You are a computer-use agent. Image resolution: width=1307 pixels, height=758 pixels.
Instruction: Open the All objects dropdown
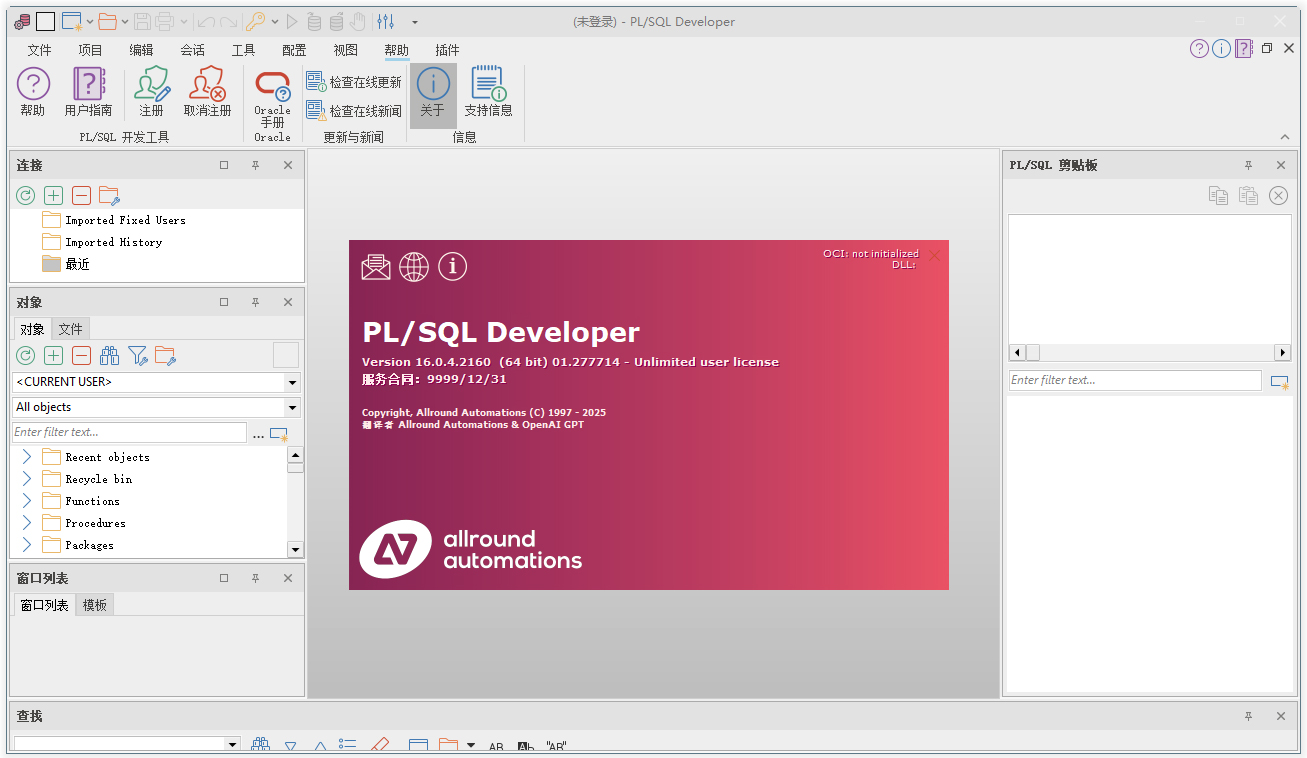291,407
